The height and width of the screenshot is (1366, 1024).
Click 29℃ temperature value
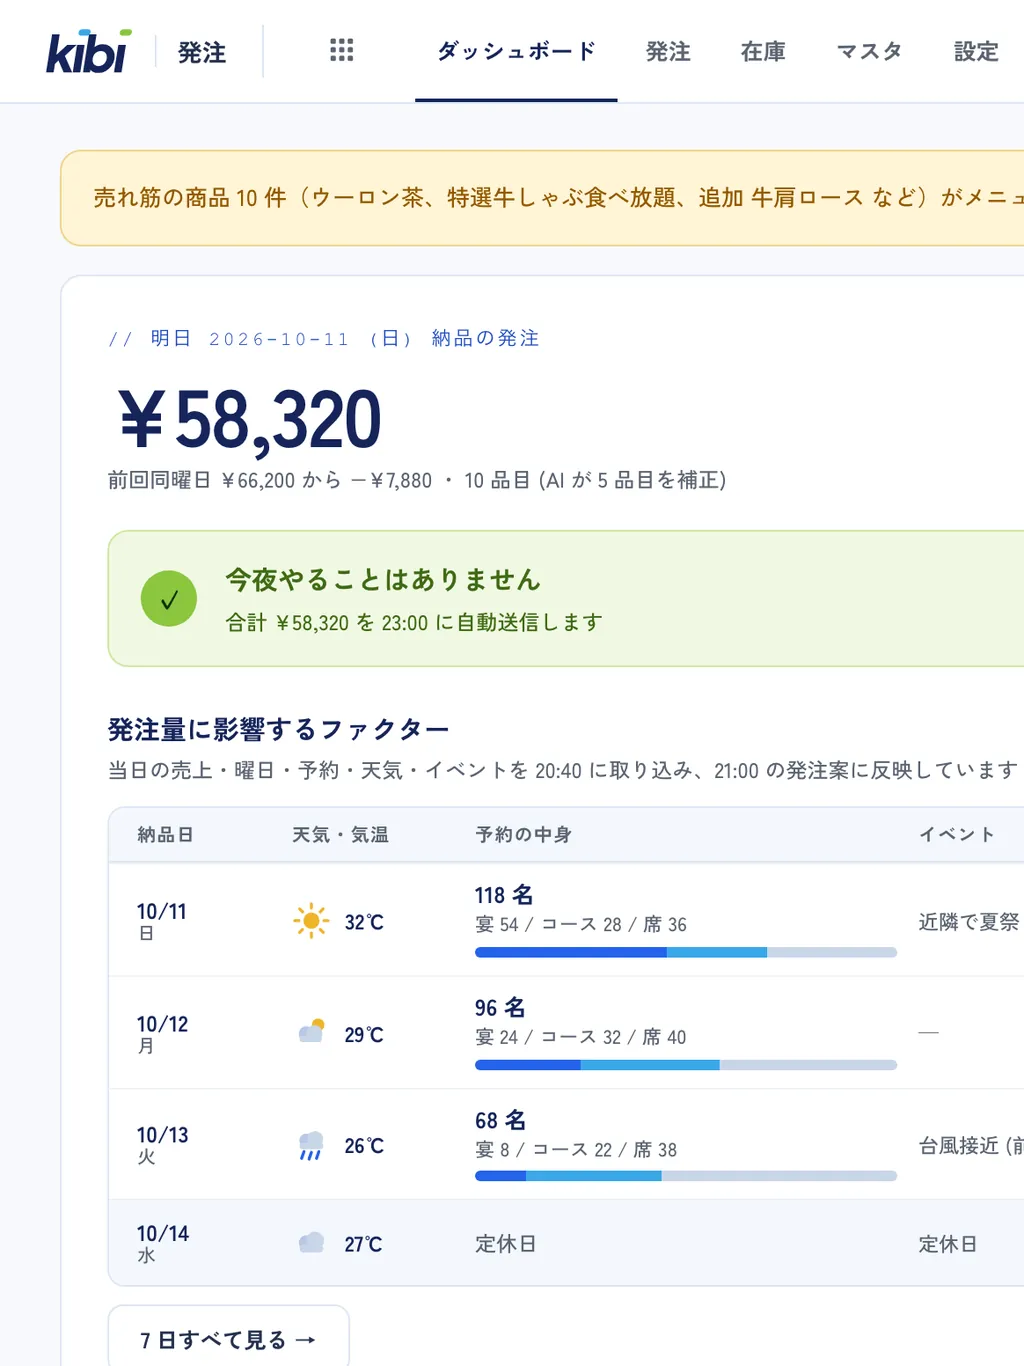coord(364,1035)
